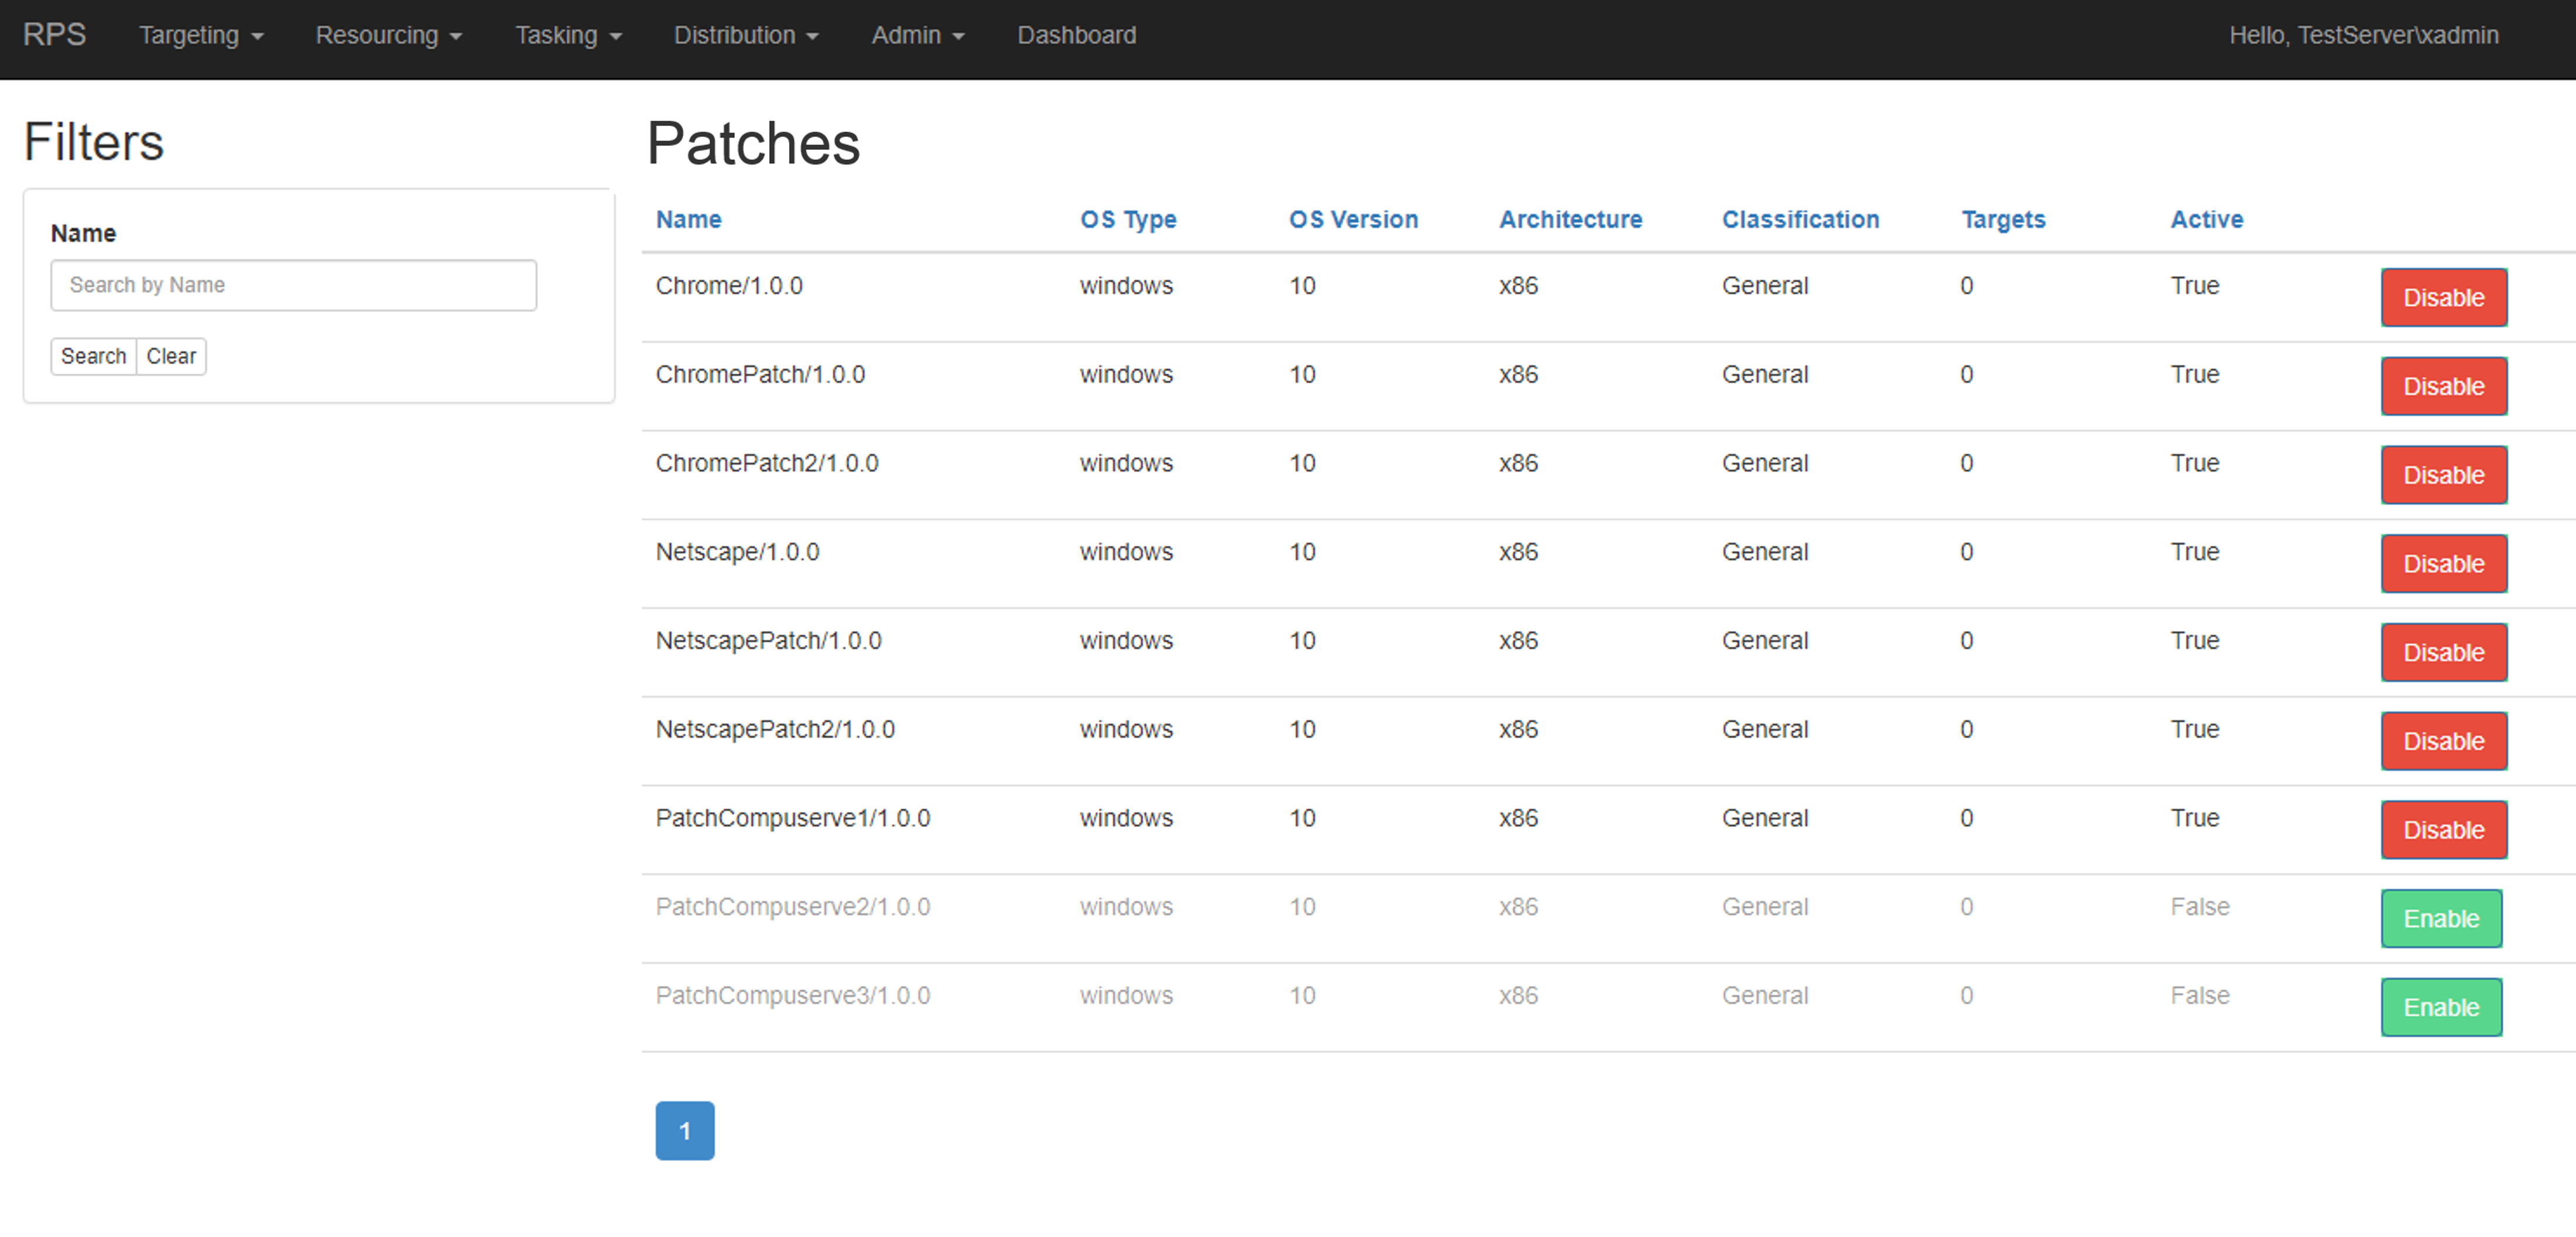Open the Tasking dropdown menu
Screen dimensions: 2576x1237
[x=568, y=35]
